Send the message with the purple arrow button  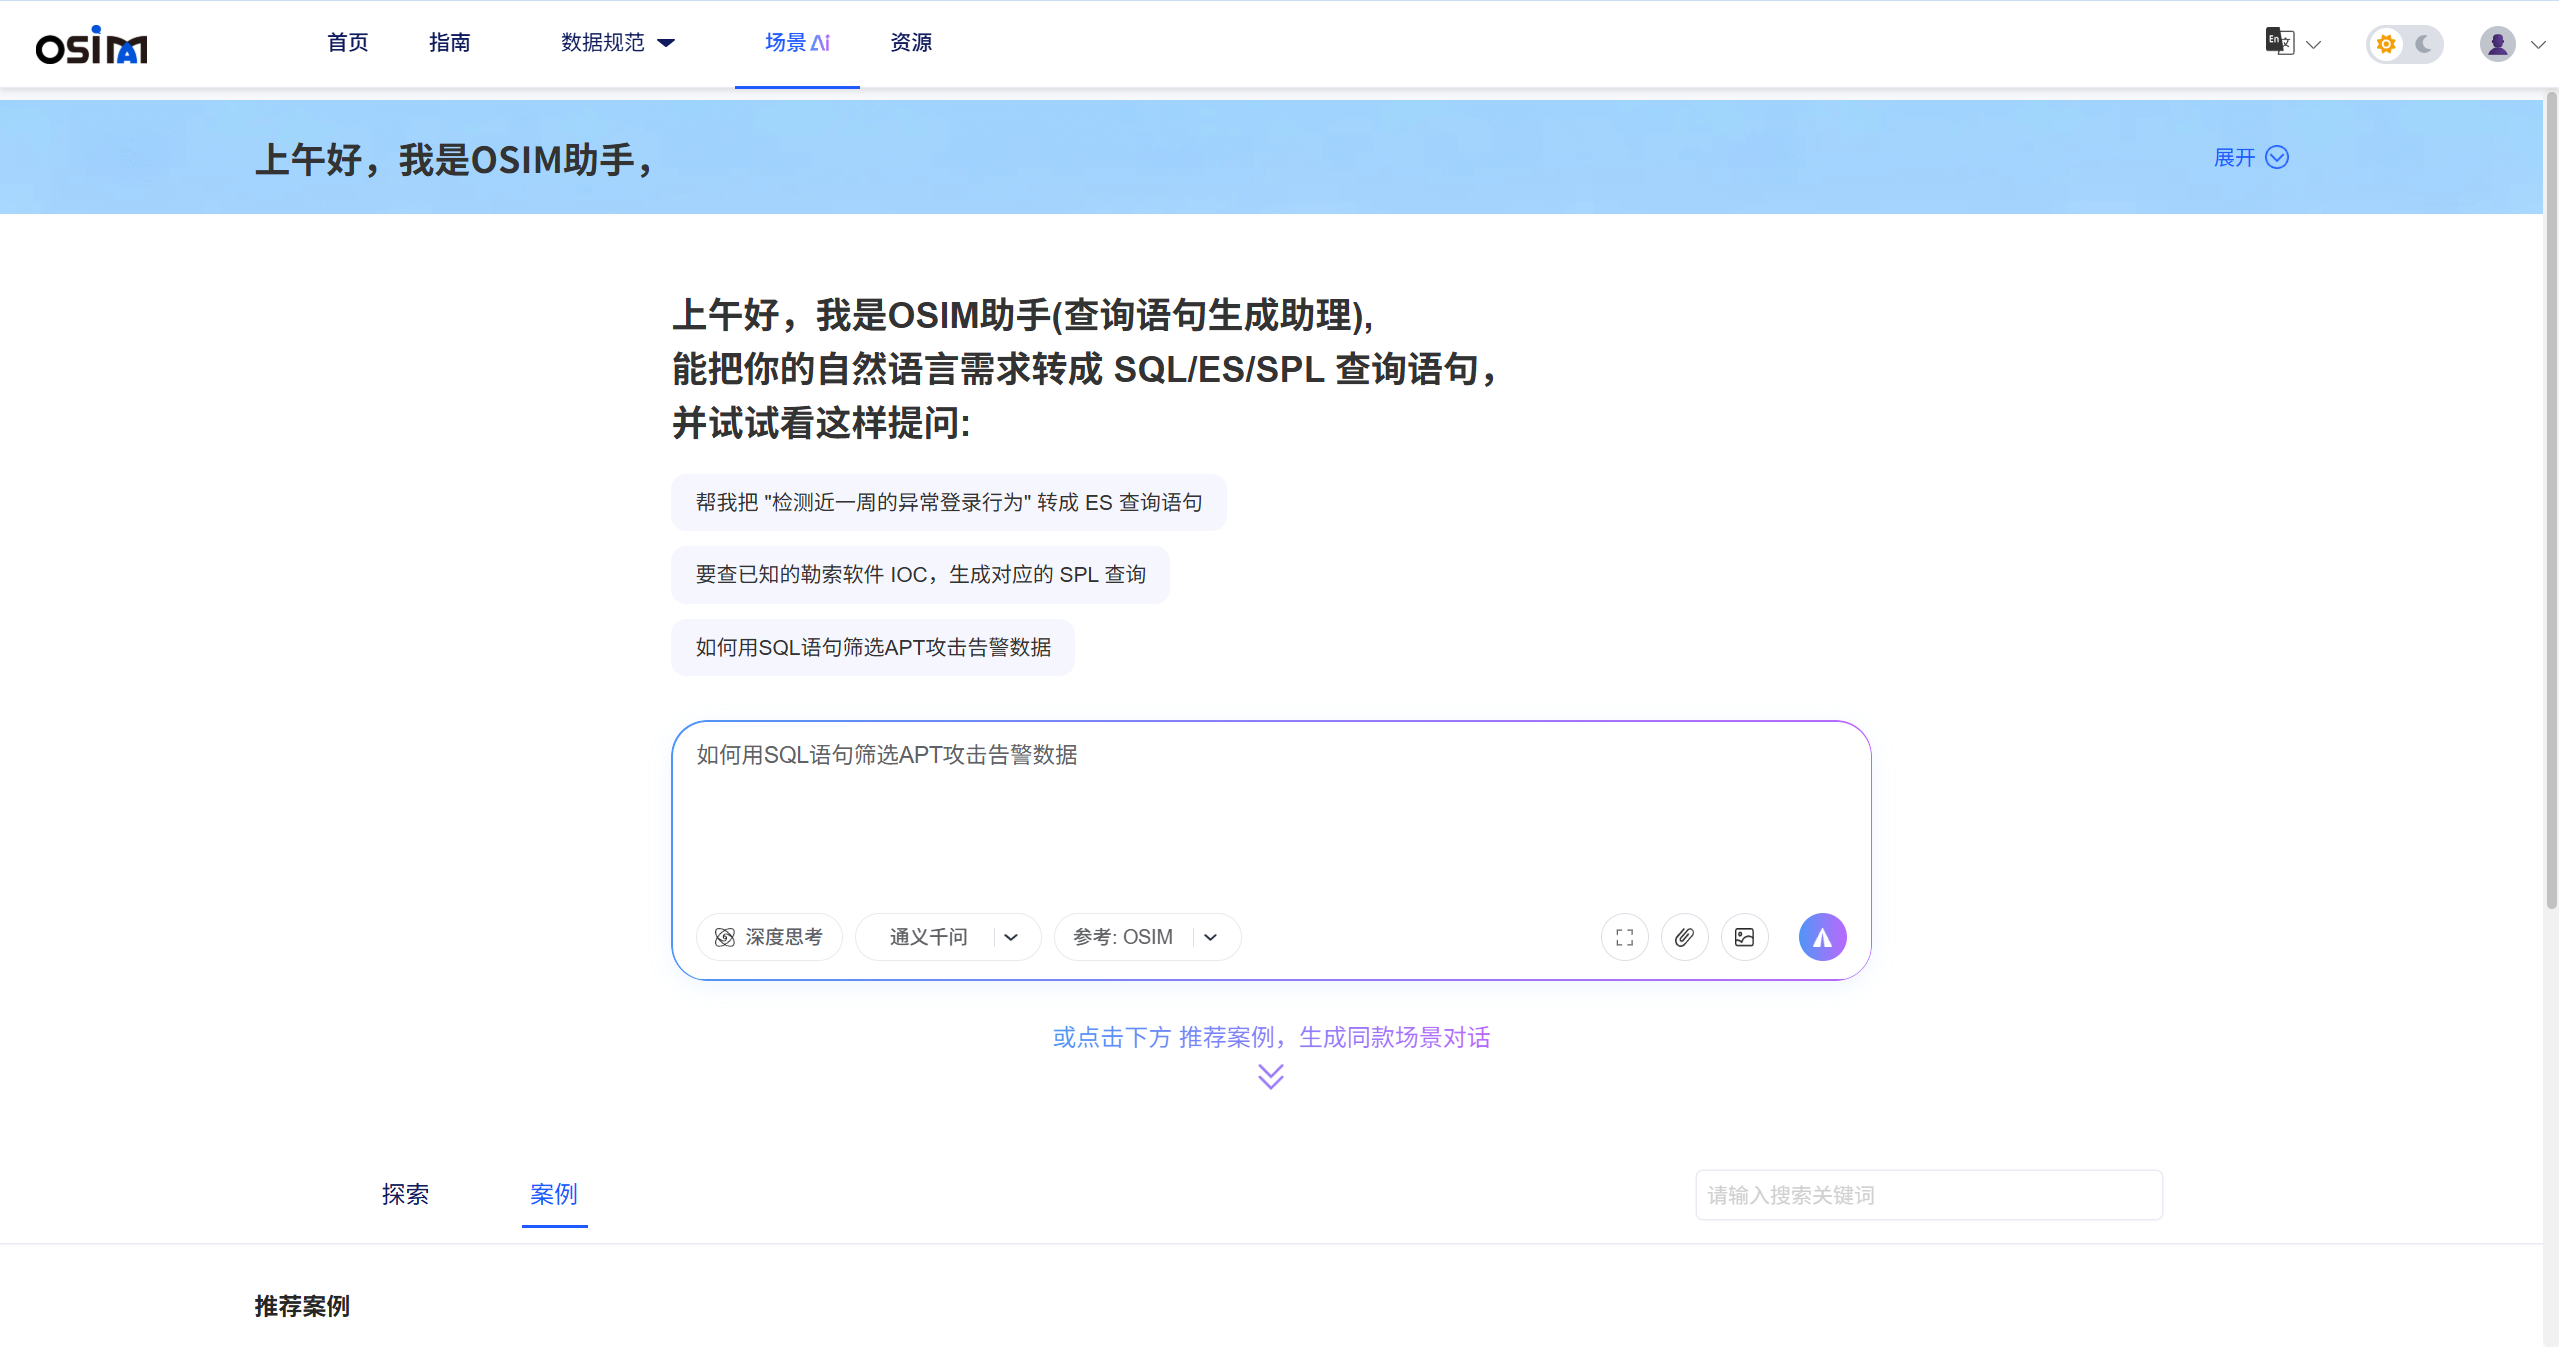1822,937
